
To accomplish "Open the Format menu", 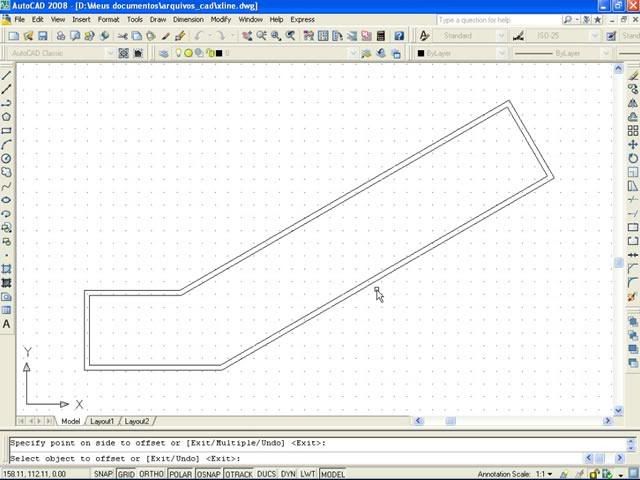I will pyautogui.click(x=109, y=20).
